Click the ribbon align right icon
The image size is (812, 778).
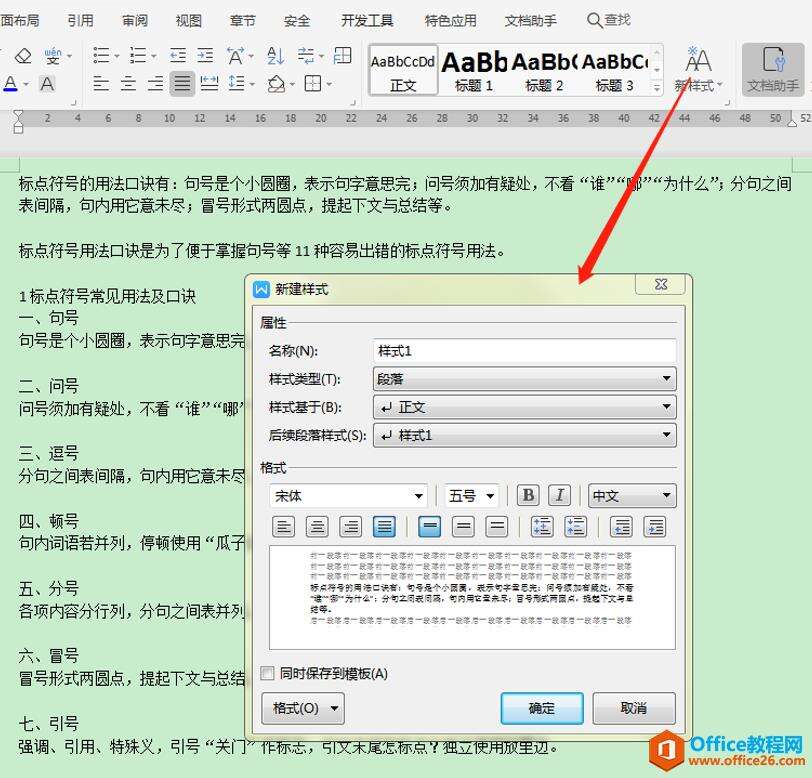155,83
